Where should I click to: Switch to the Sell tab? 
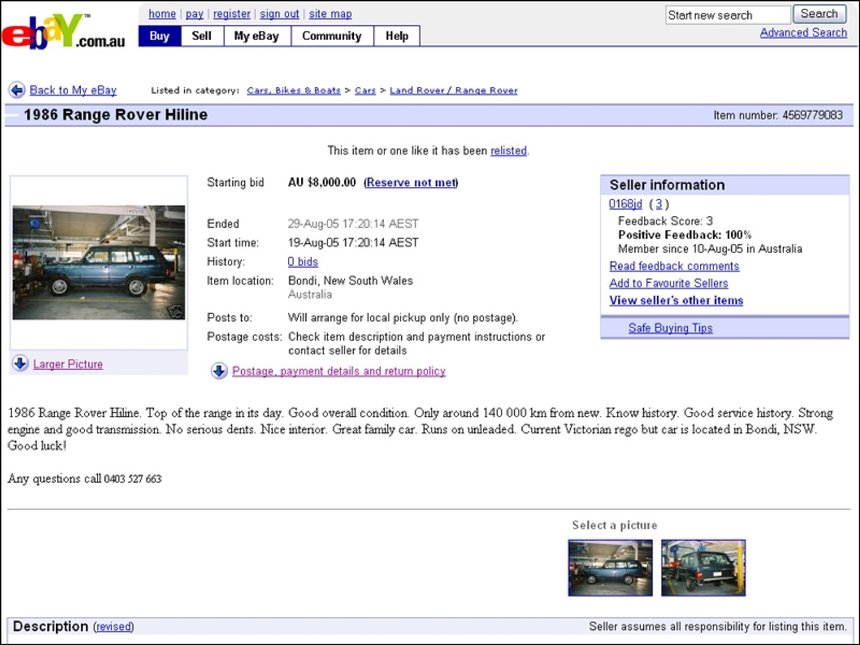[202, 36]
